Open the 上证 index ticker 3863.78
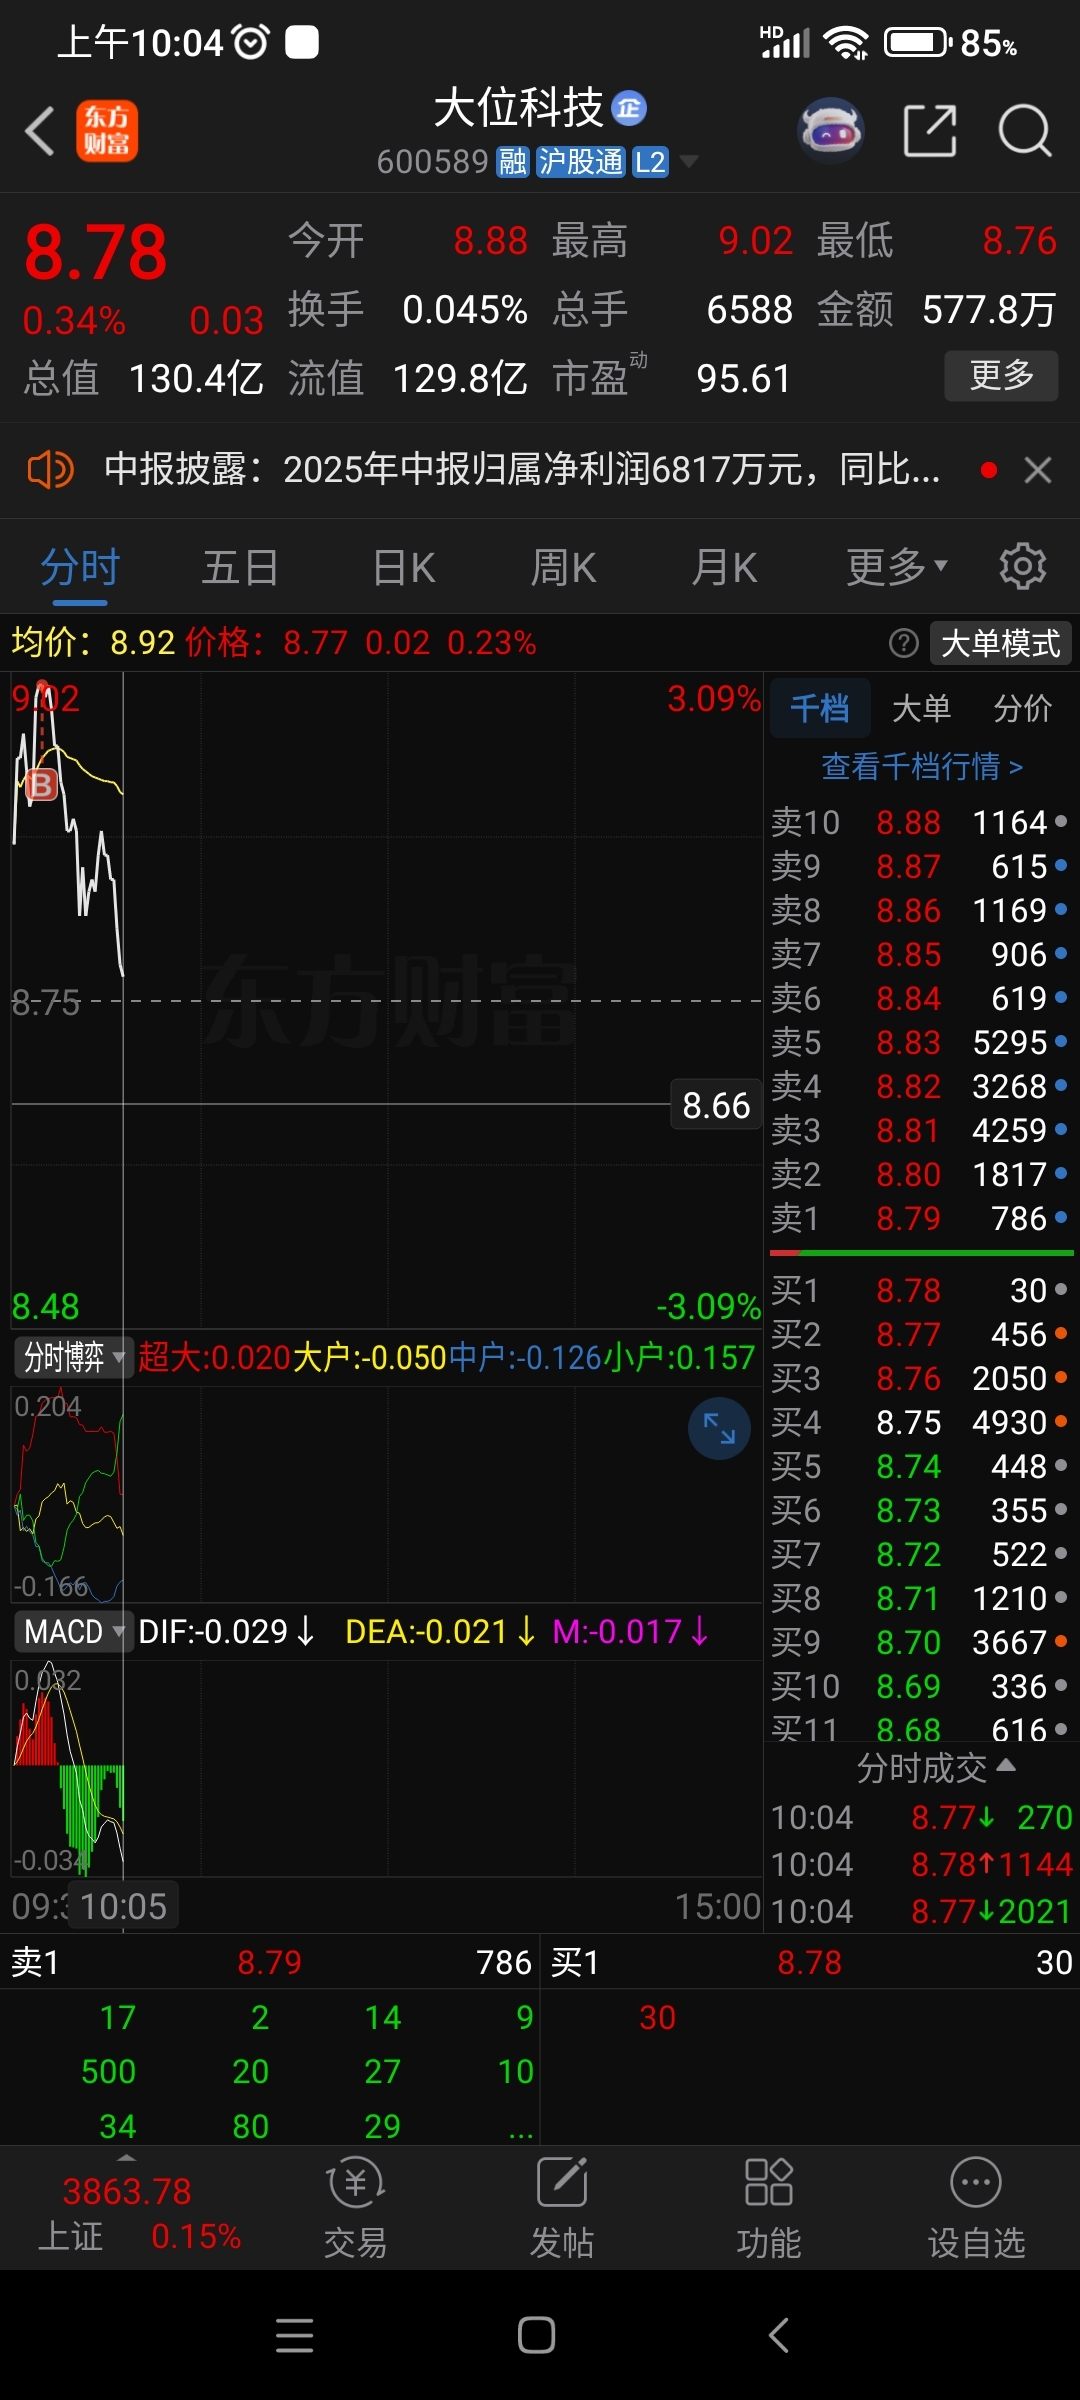 click(127, 2191)
